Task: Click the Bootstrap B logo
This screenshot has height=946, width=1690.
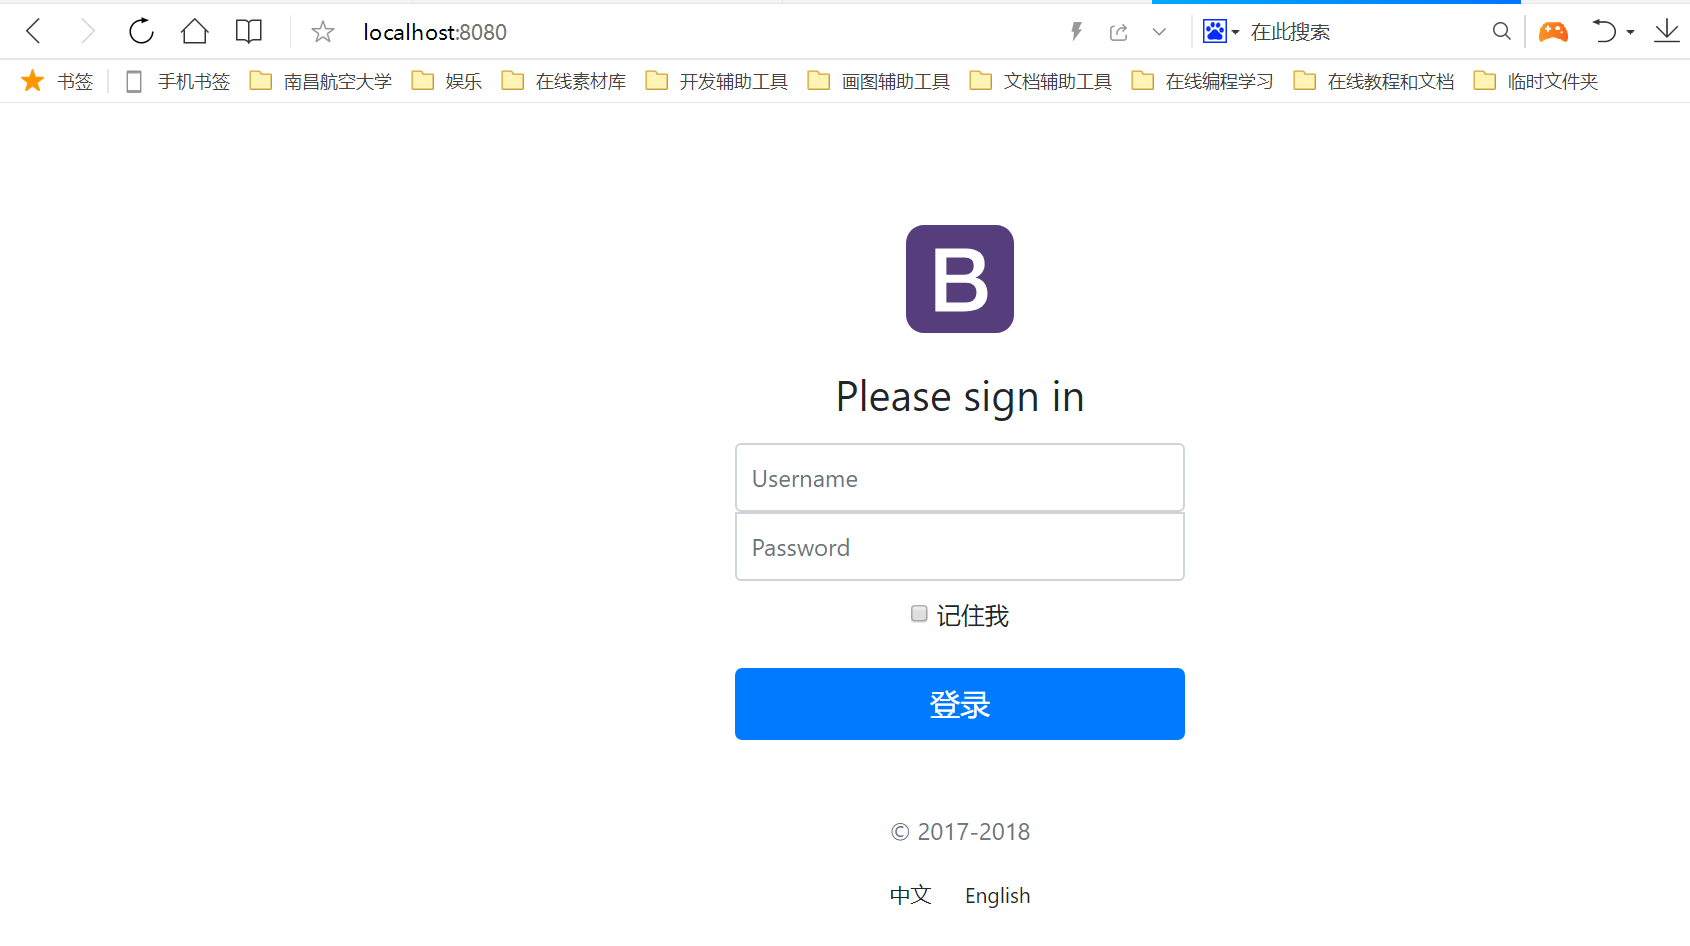Action: pos(960,279)
